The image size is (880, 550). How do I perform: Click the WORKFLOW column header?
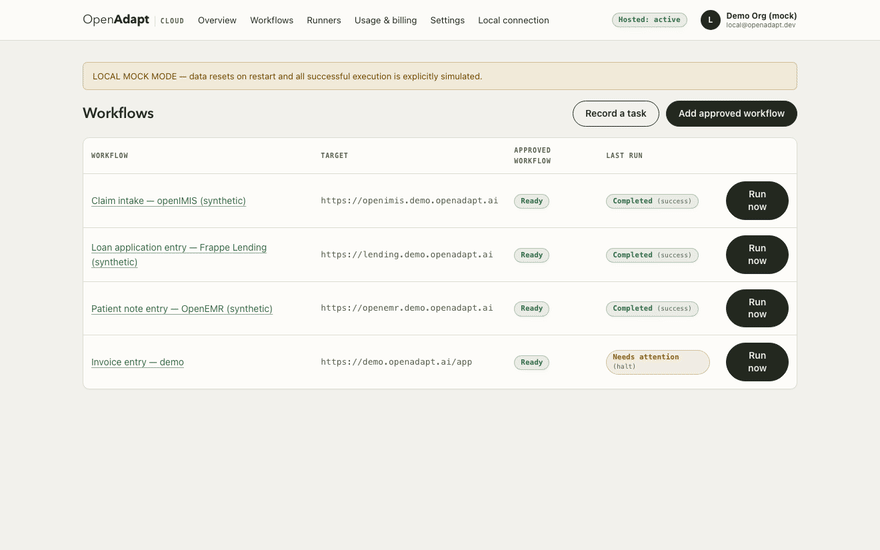tap(109, 155)
